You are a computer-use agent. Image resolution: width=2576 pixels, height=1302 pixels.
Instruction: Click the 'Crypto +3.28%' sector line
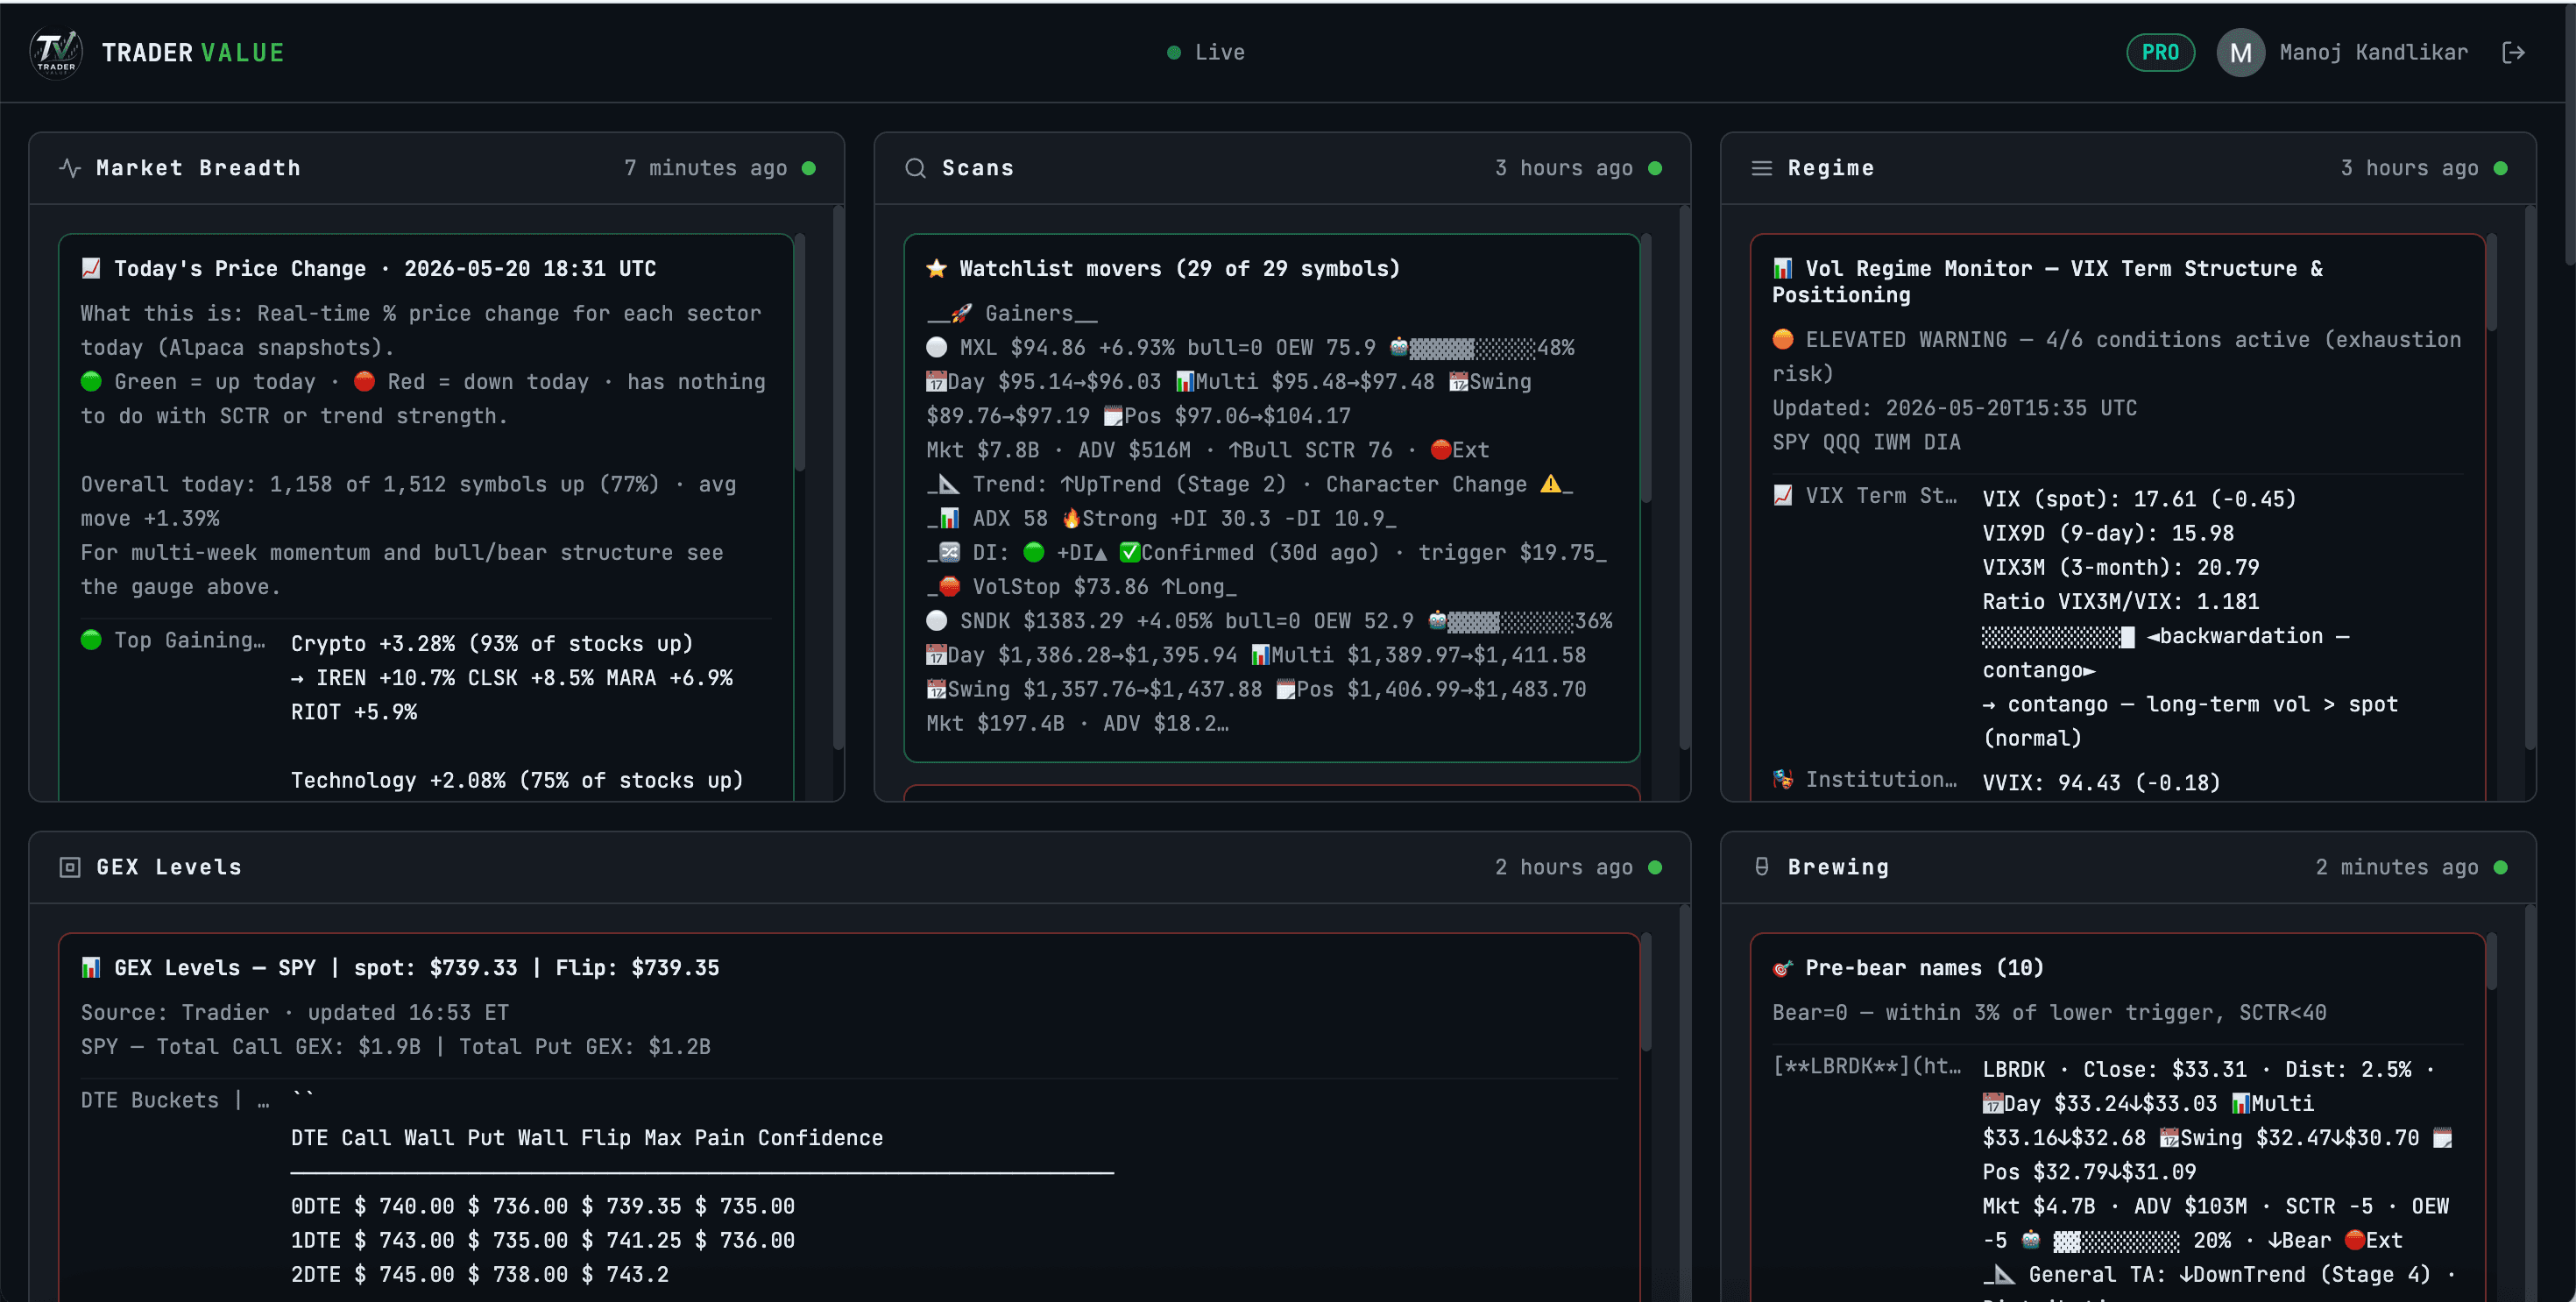coord(492,643)
